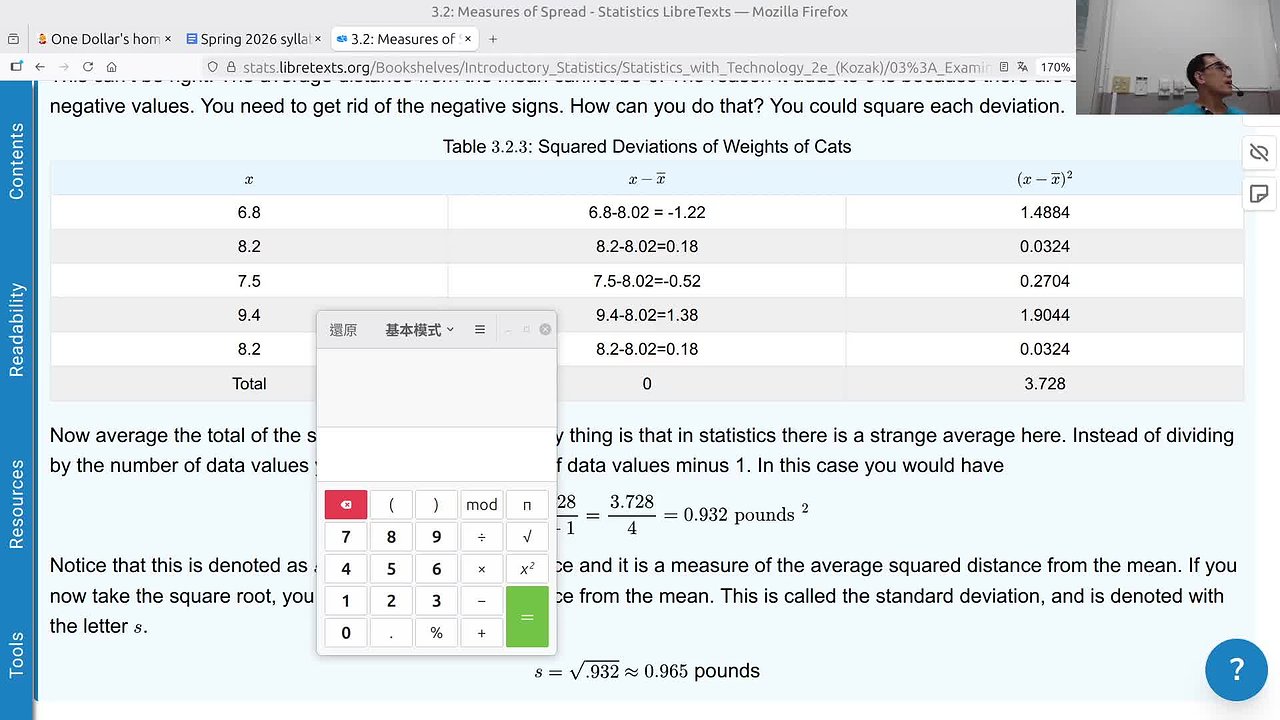This screenshot has height=720, width=1280.
Task: Click digit 6 on calculator
Action: [x=436, y=569]
